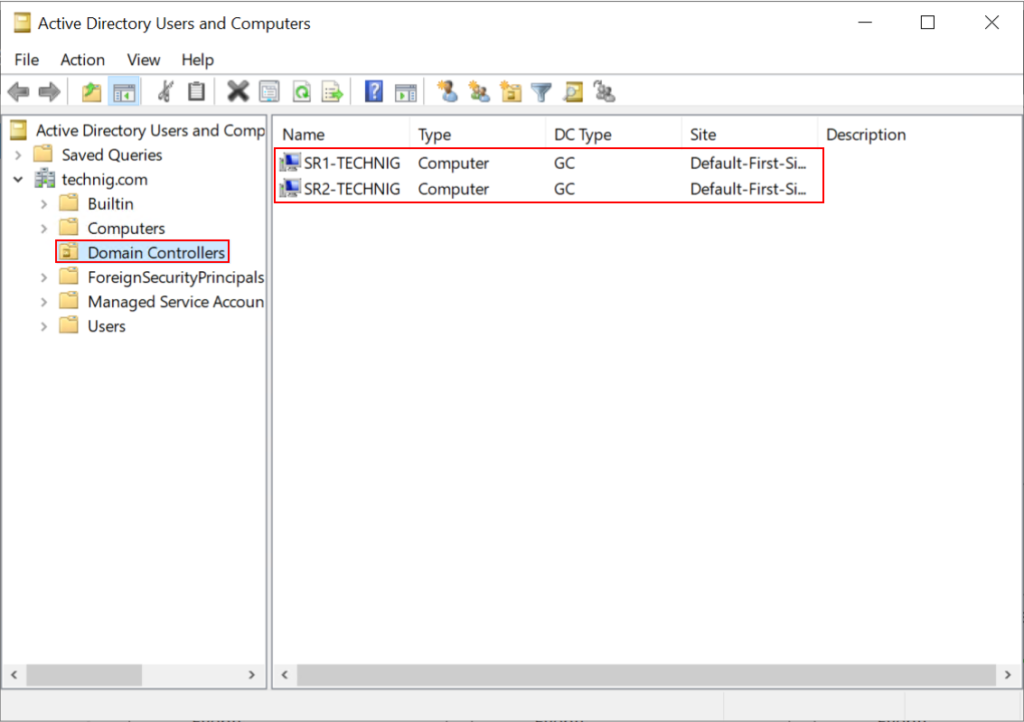1024x722 pixels.
Task: Select the Users folder
Action: coord(106,326)
